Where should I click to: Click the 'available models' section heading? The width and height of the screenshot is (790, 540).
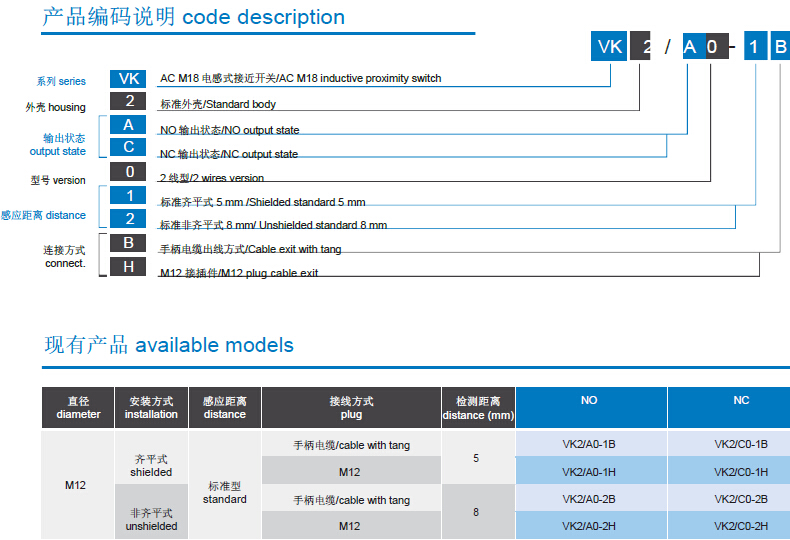[169, 345]
